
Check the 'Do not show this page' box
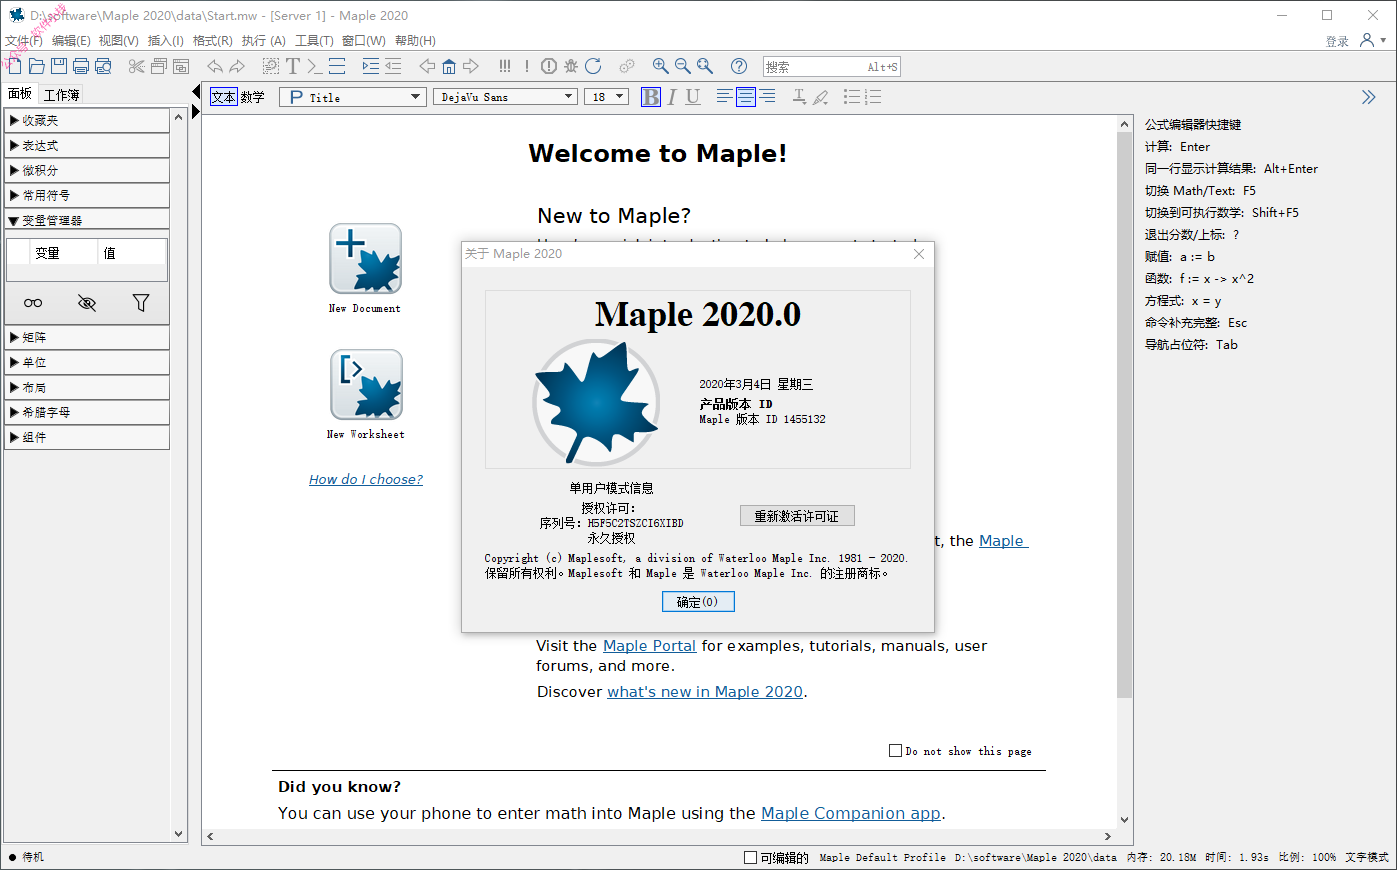pyautogui.click(x=896, y=750)
